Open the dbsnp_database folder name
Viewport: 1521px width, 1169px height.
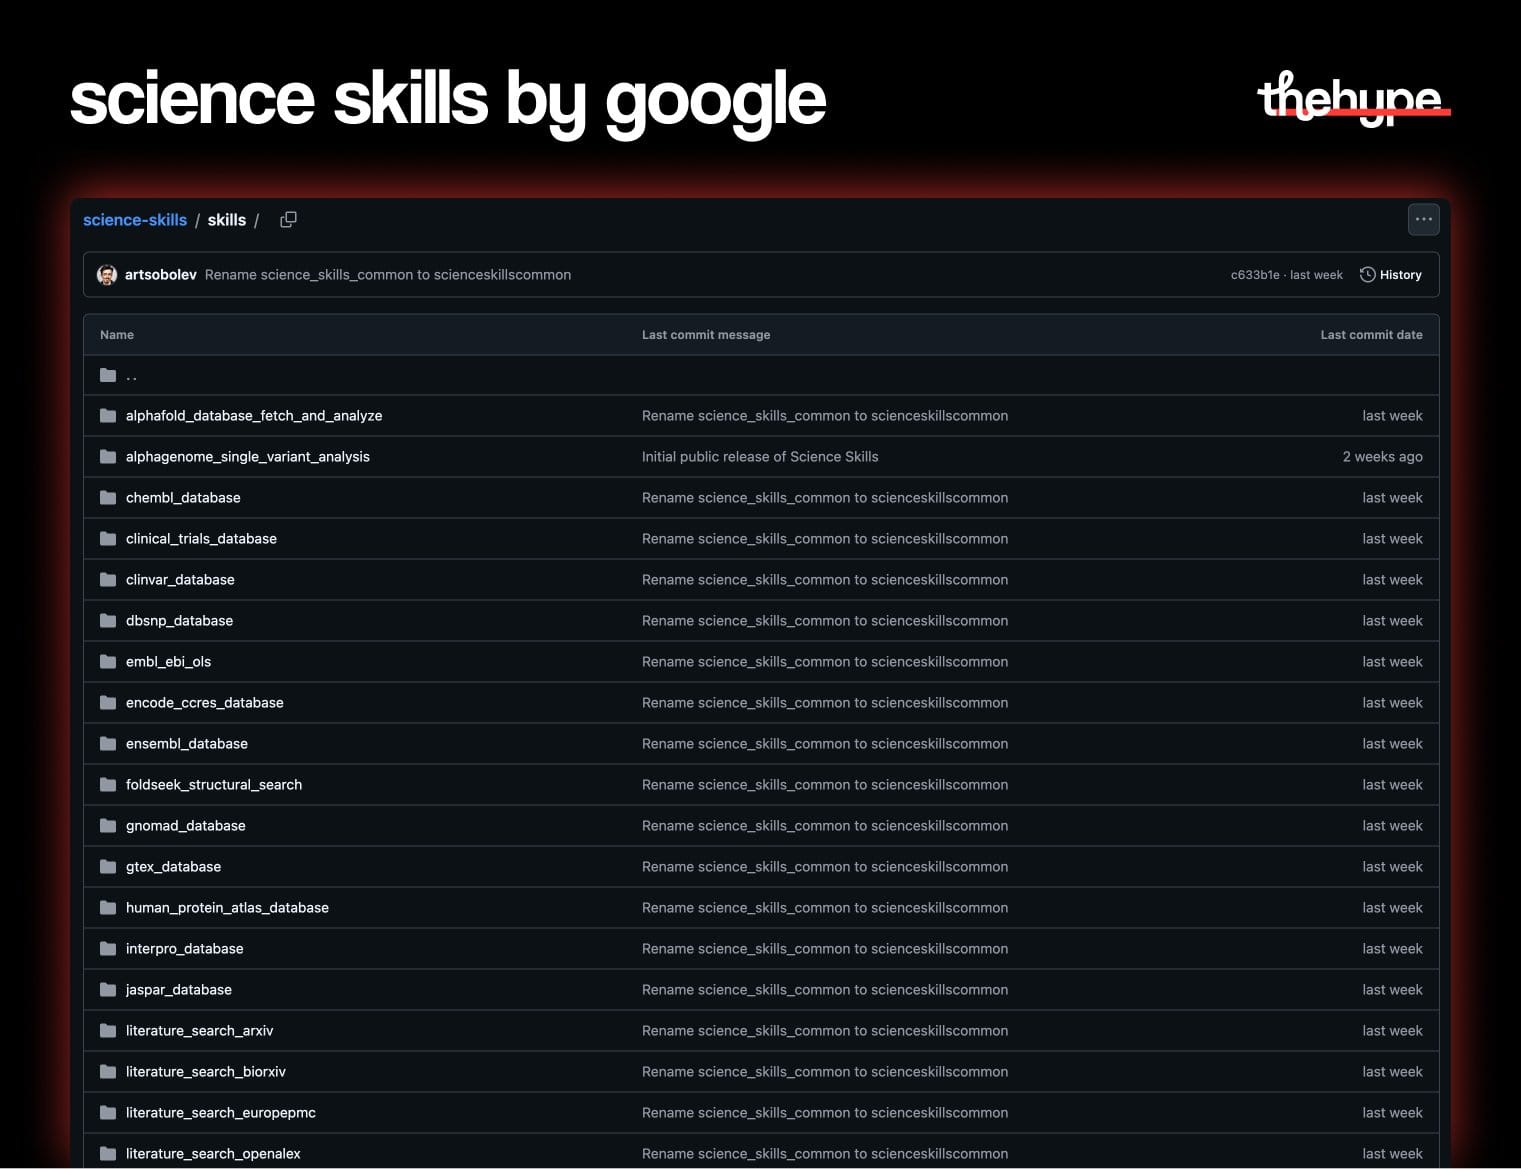[x=179, y=621]
